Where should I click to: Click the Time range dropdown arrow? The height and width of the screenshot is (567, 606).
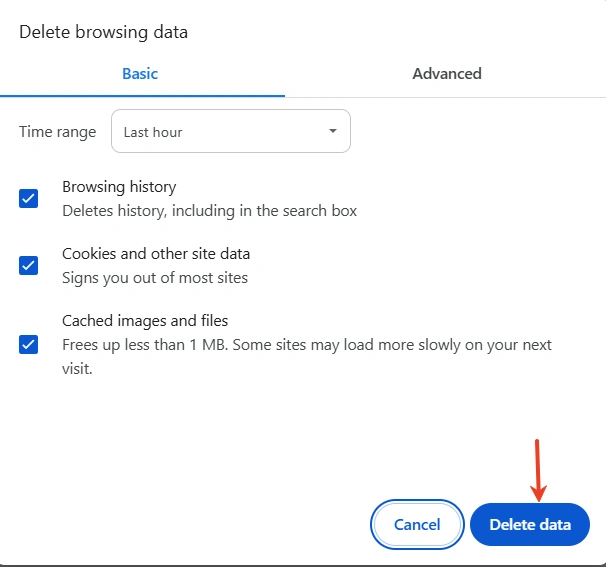[x=333, y=132]
